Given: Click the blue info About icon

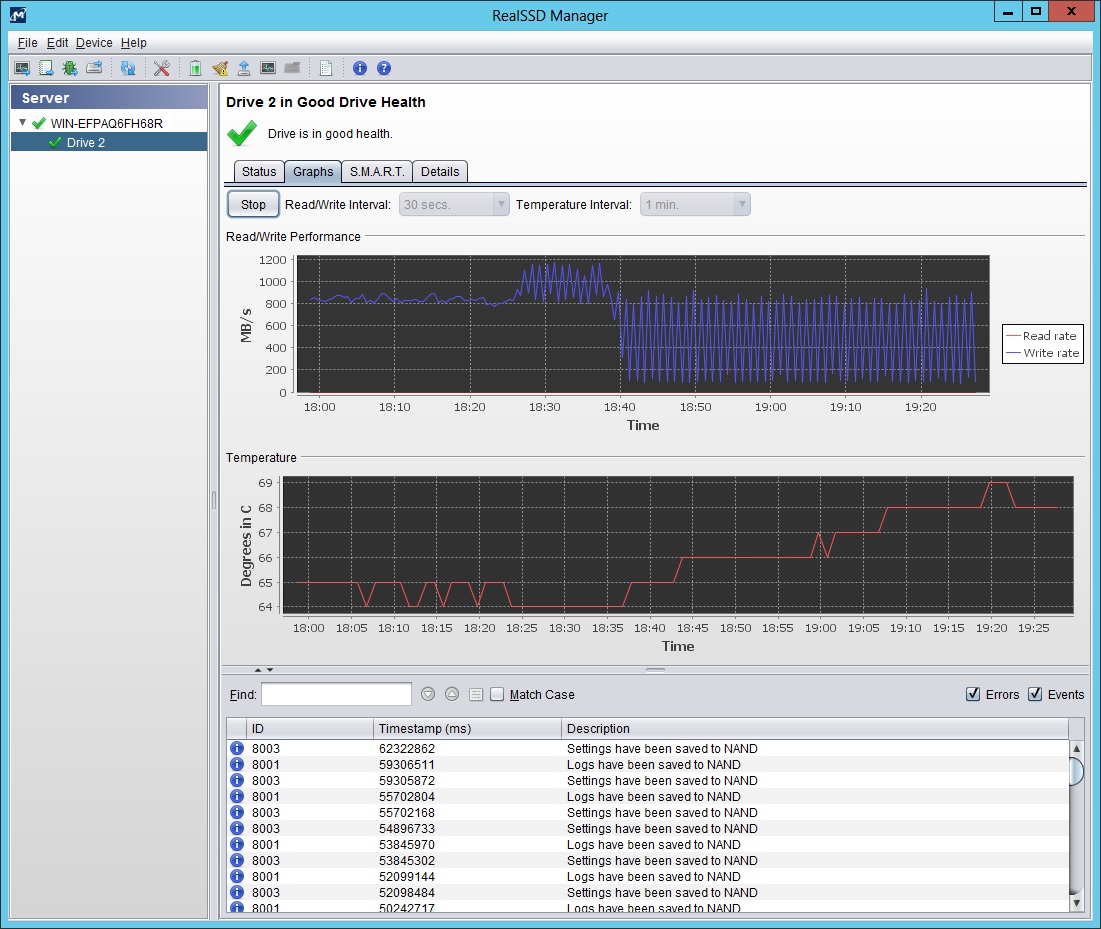Looking at the screenshot, I should [360, 68].
